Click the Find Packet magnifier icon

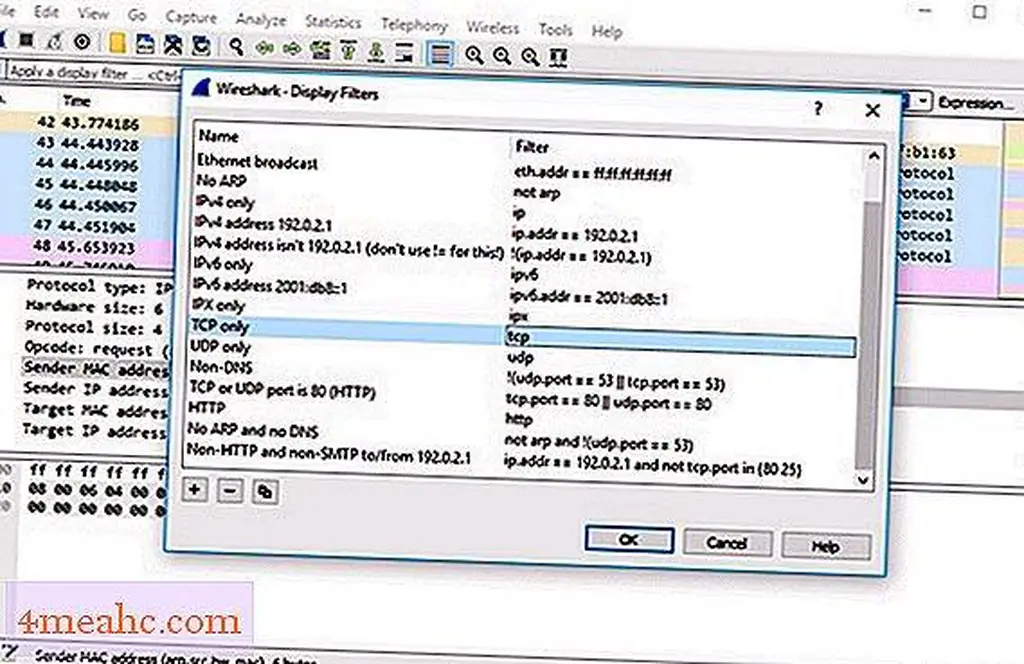click(236, 46)
